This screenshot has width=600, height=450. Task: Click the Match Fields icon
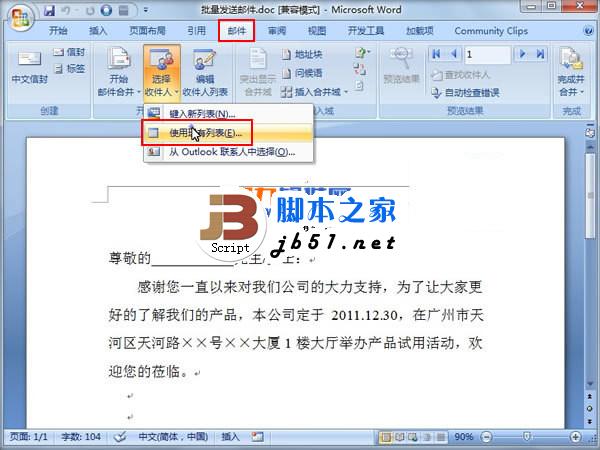[360, 69]
